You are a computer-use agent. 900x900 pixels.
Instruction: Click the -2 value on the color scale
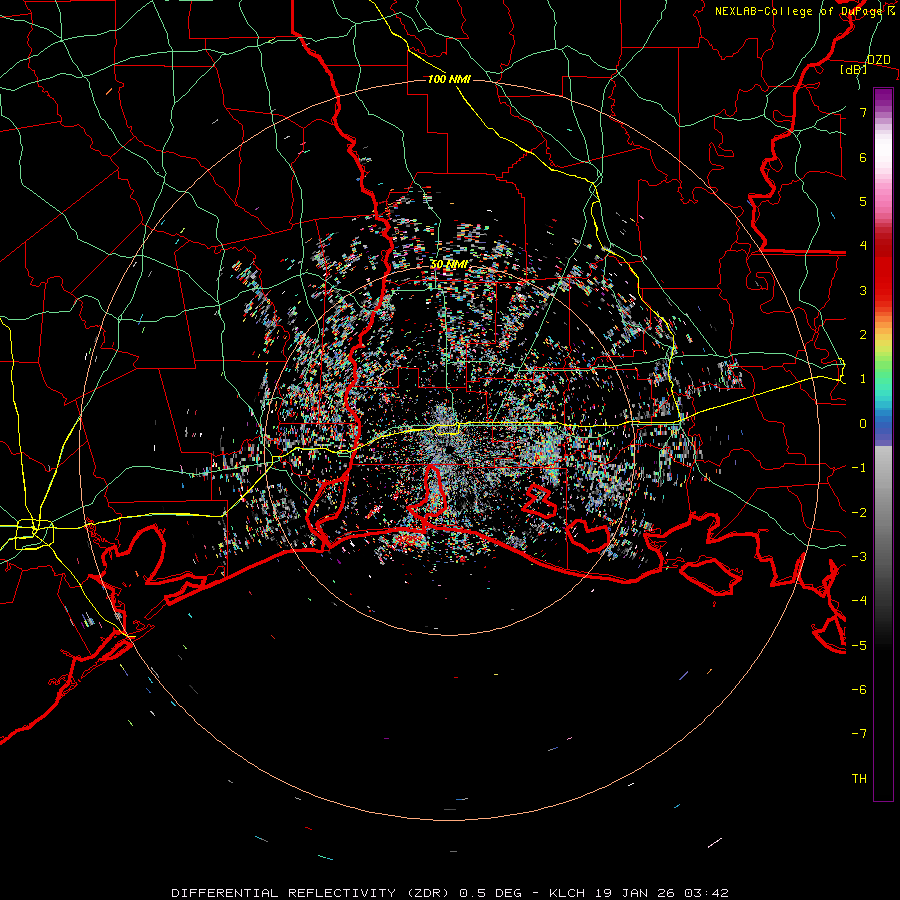859,512
